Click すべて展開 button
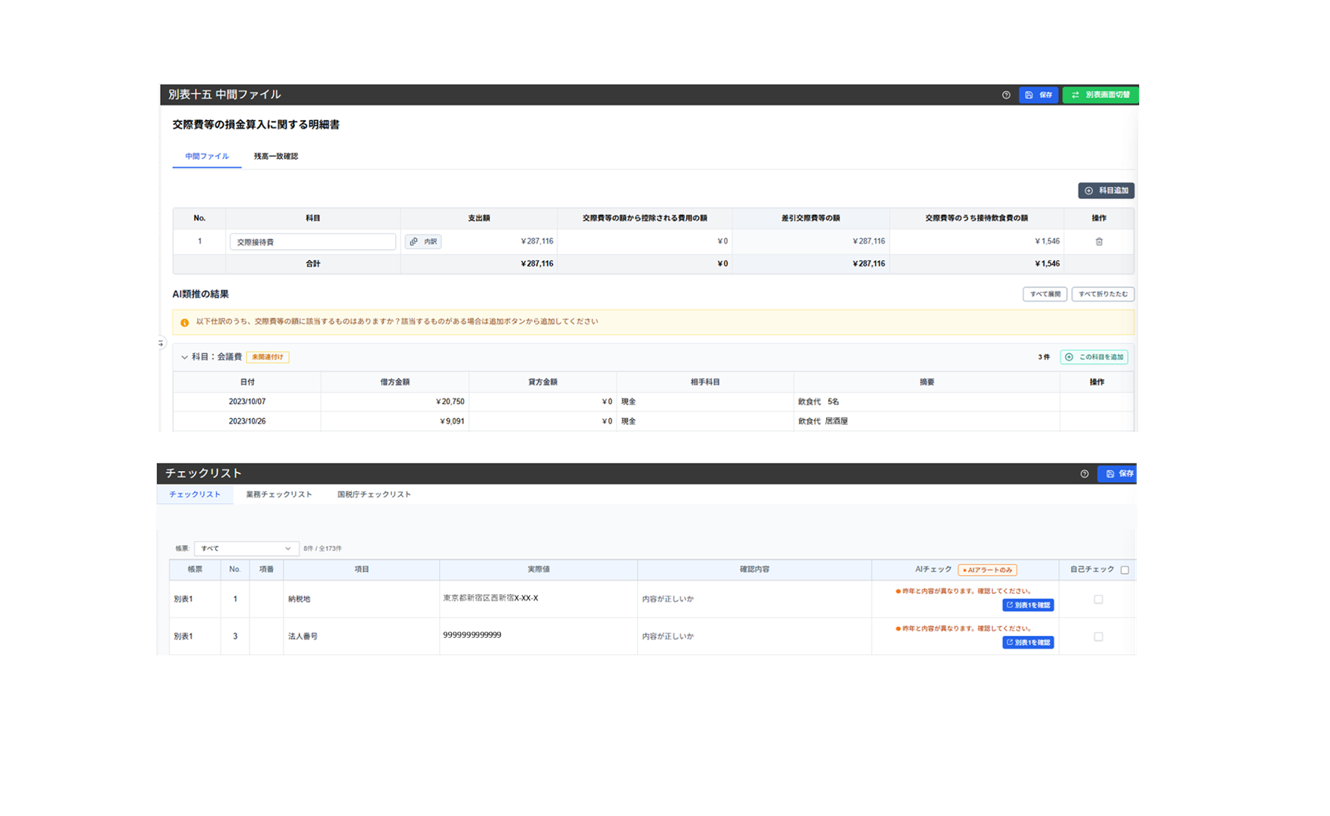The height and width of the screenshot is (816, 1330). [x=1044, y=295]
